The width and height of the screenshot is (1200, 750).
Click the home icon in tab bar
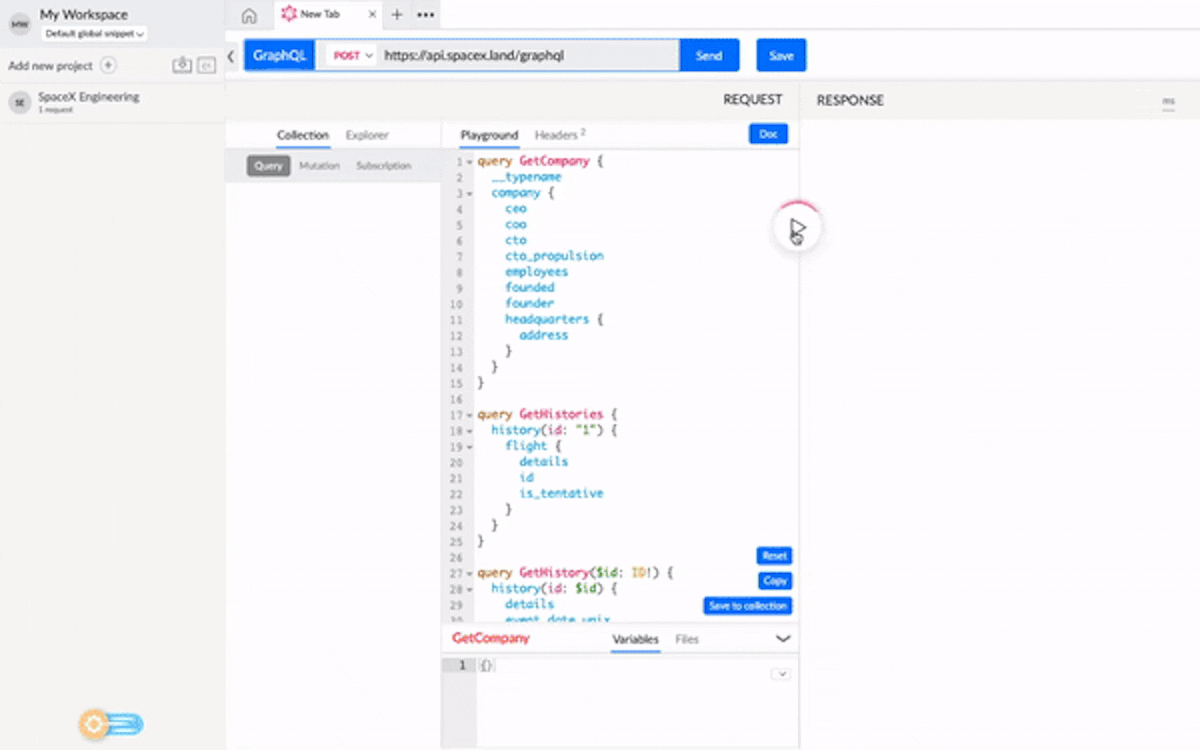249,15
